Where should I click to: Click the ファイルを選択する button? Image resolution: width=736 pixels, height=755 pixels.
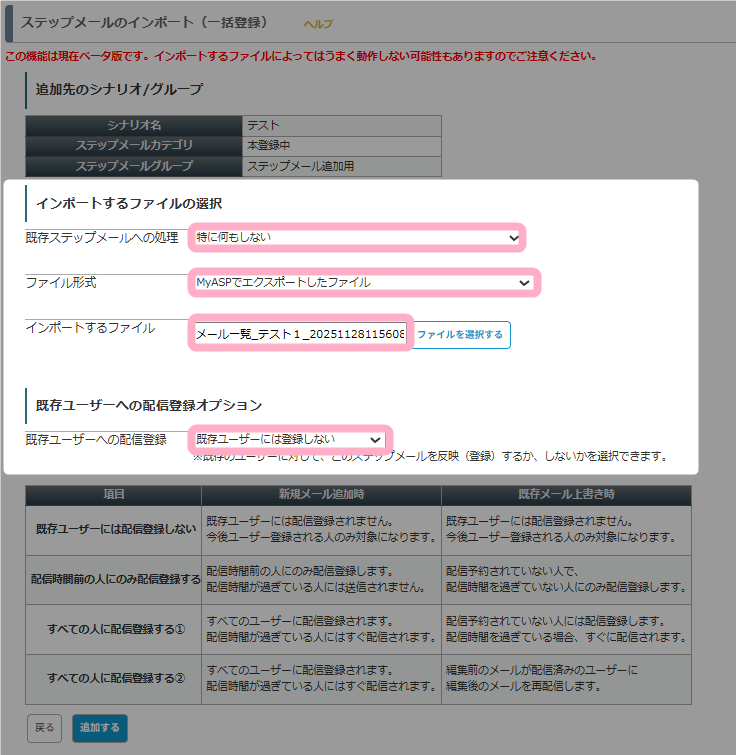click(x=460, y=335)
